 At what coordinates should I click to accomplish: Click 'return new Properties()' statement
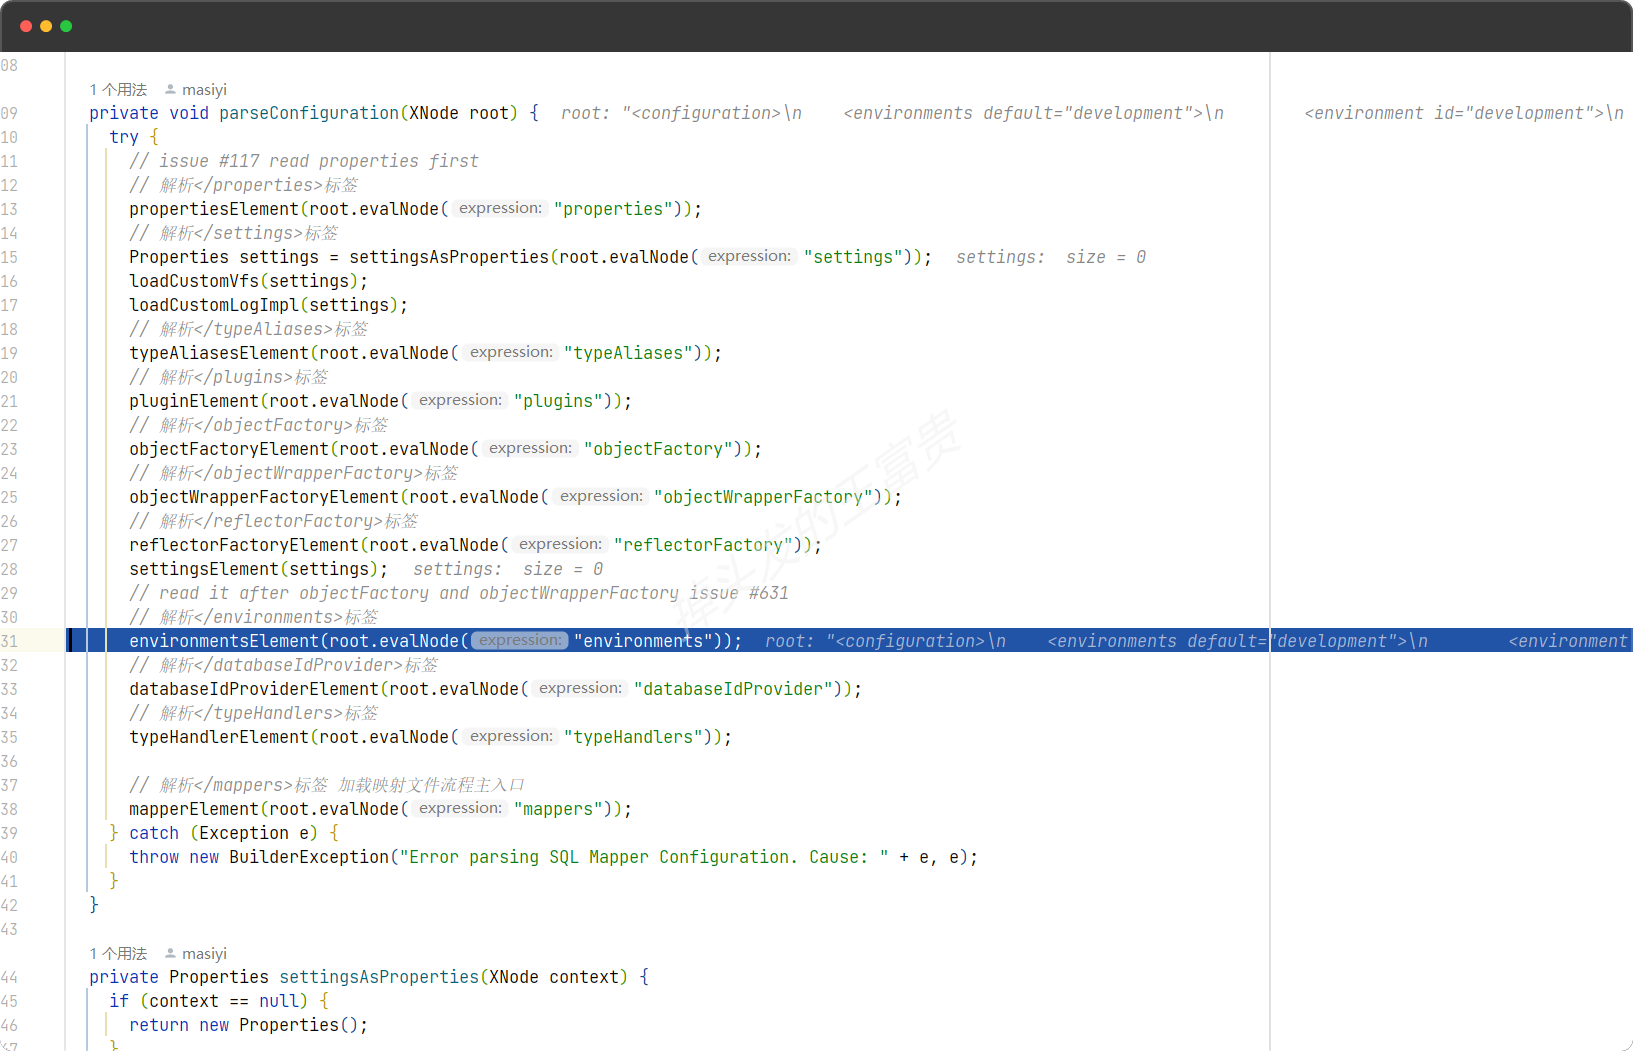tap(249, 1025)
